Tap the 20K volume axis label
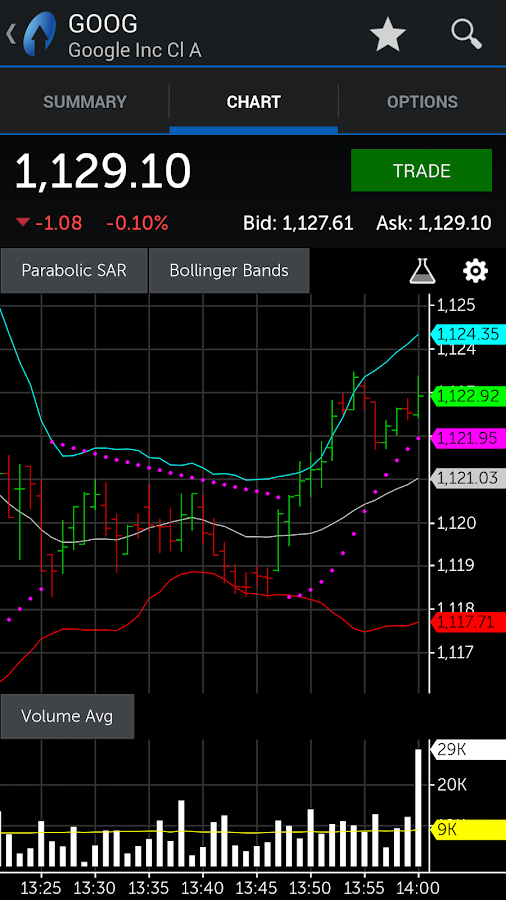Image resolution: width=506 pixels, height=900 pixels. pos(453,785)
